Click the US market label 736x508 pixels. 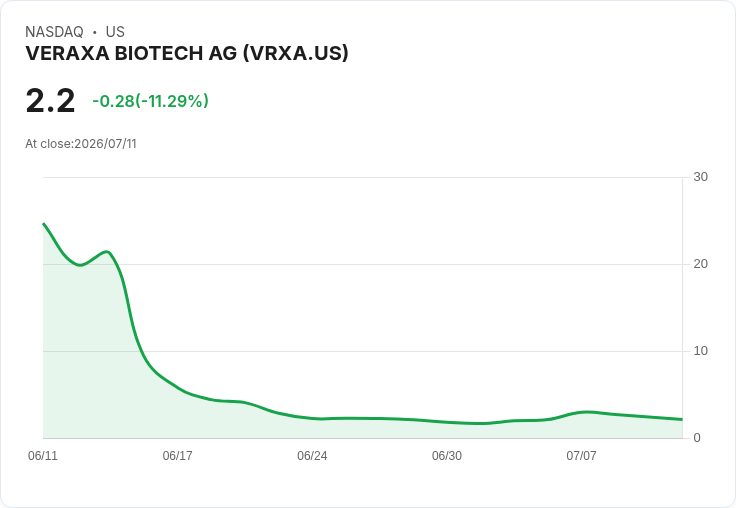tap(115, 32)
